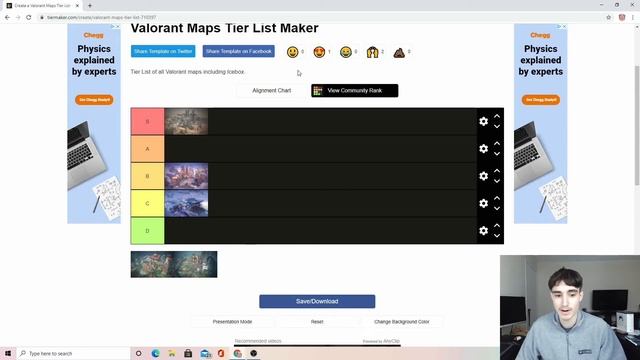
Task: Enter Presentation Mode
Action: 232,322
